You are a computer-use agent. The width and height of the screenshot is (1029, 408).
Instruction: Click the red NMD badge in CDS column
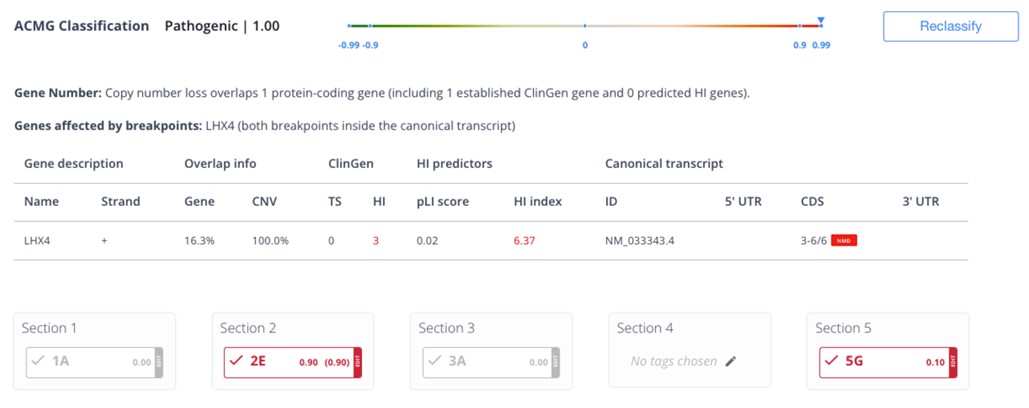point(845,241)
